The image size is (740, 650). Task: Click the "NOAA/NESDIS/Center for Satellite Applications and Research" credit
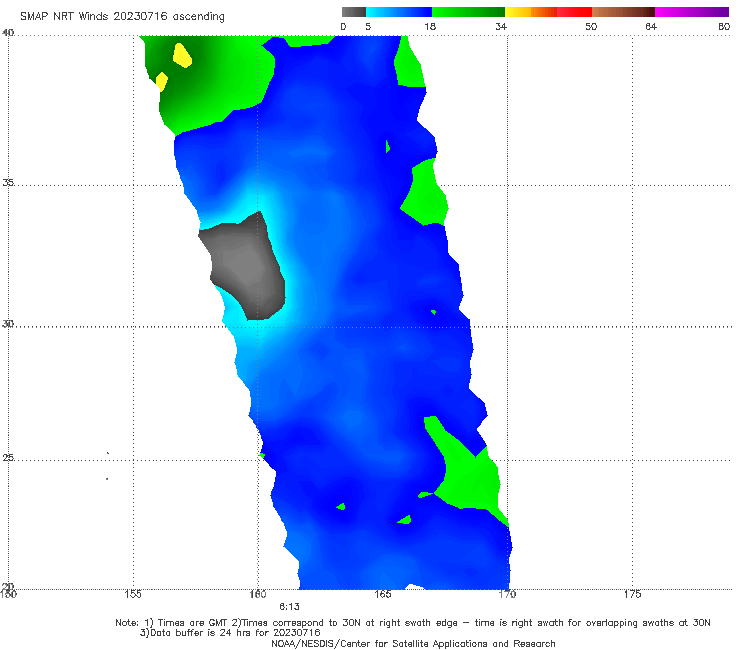(x=413, y=643)
